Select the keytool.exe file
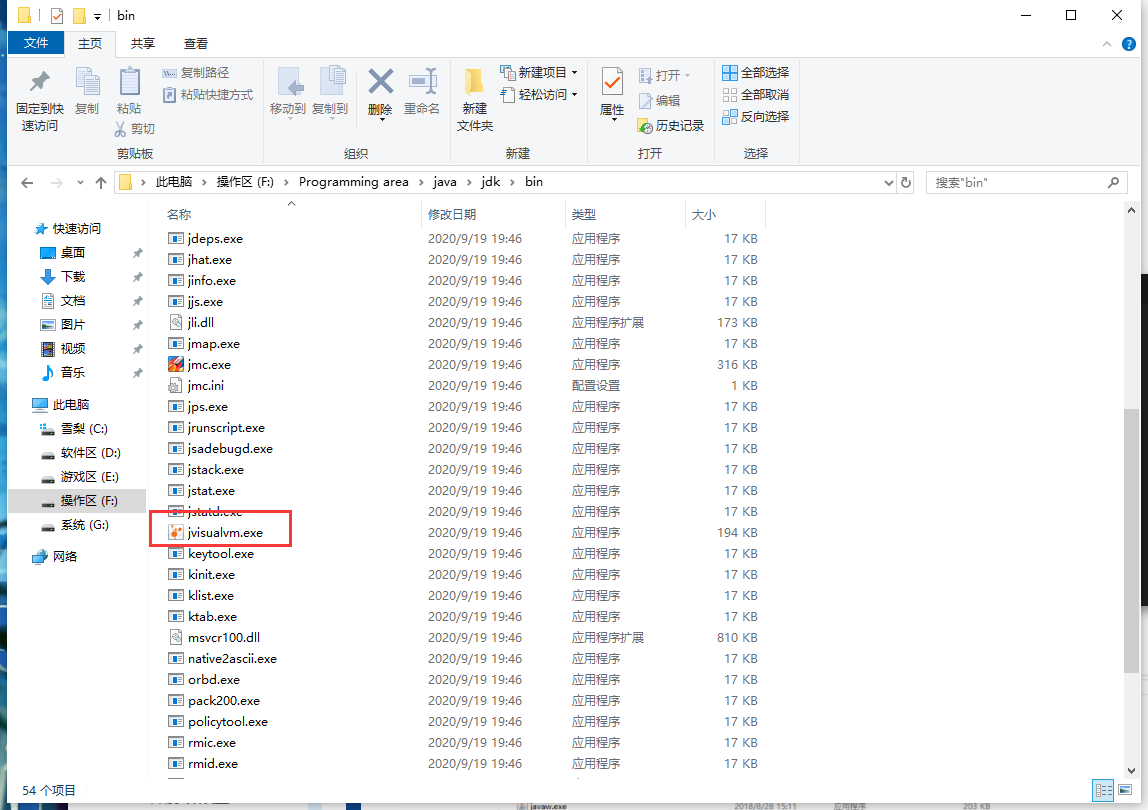 coord(220,554)
